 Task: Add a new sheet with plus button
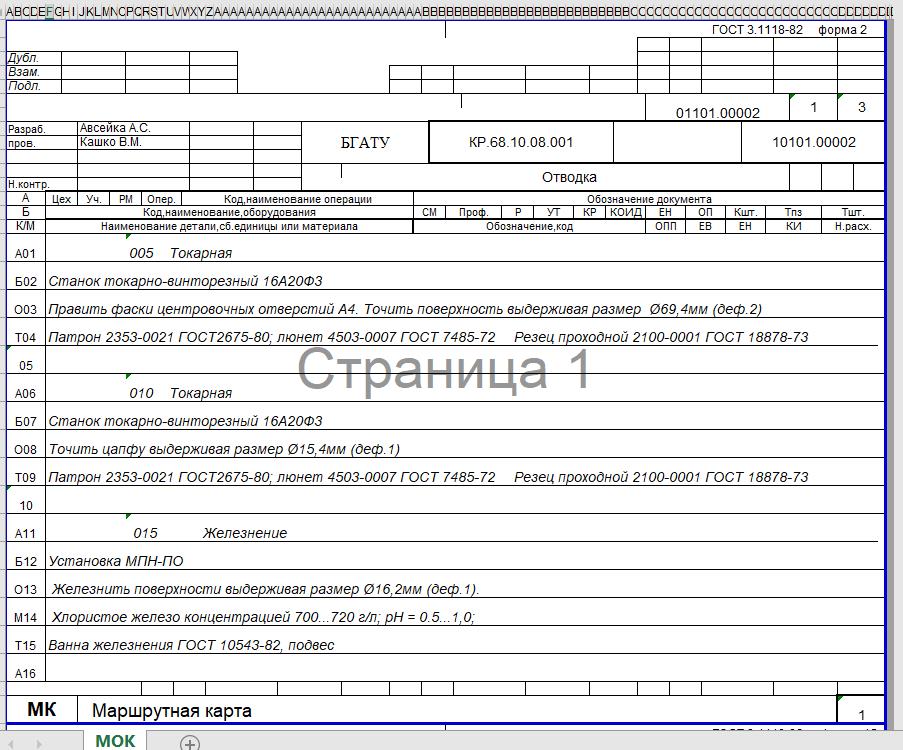pos(190,742)
